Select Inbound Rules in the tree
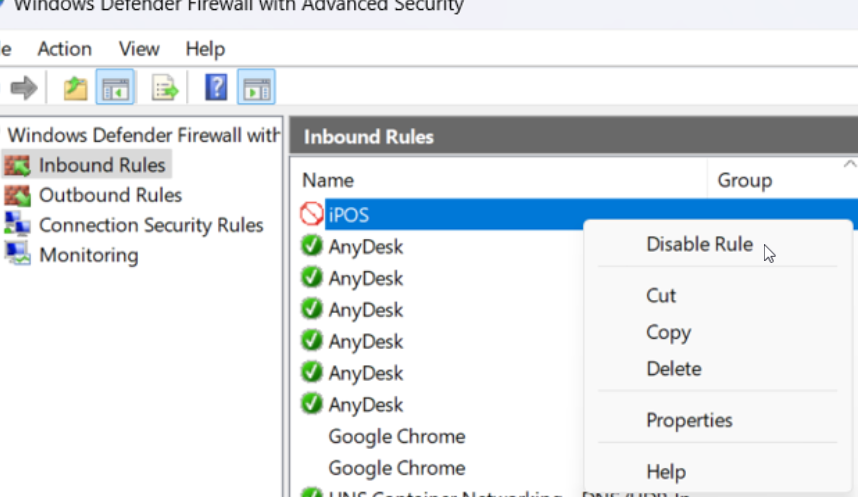Viewport: 858px width, 497px height. pyautogui.click(x=102, y=165)
